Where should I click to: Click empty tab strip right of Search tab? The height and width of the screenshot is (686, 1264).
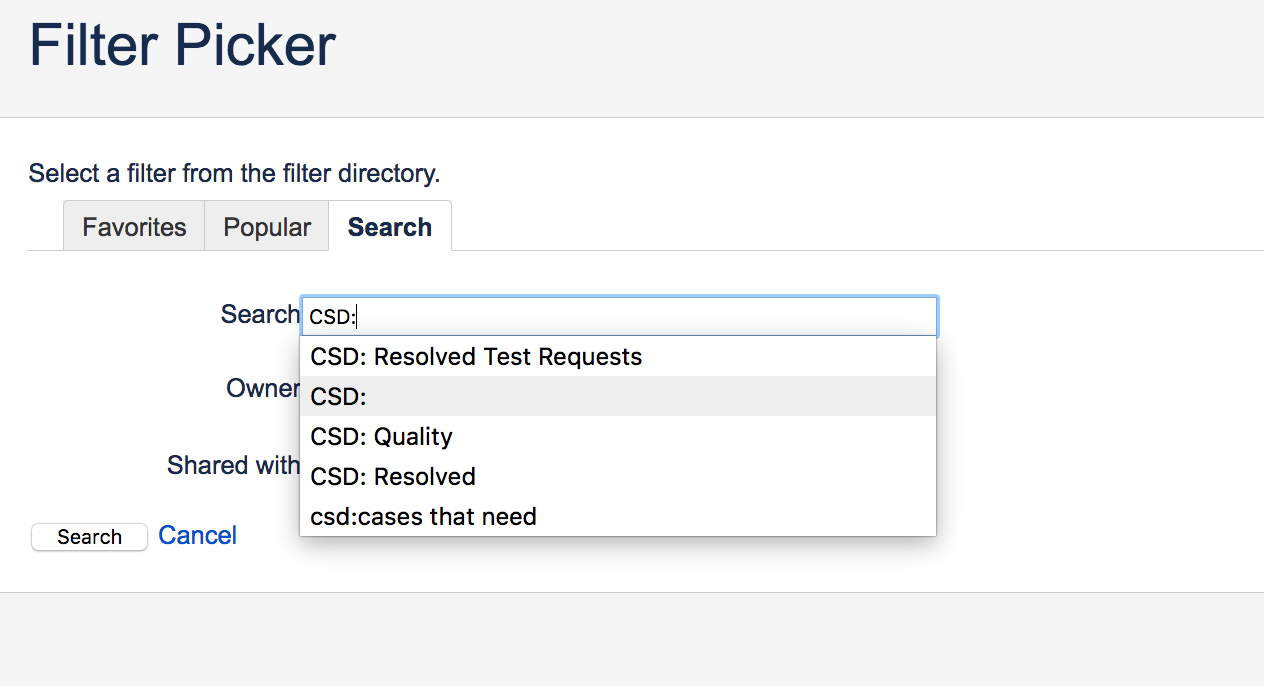point(858,226)
